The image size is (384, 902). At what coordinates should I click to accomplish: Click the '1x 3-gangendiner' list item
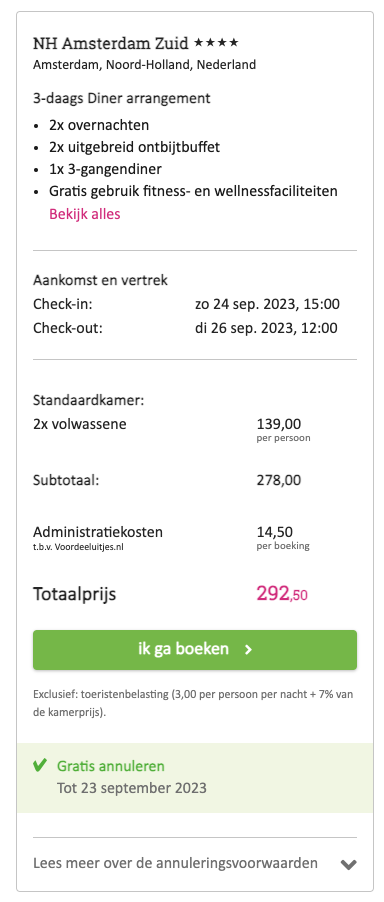pyautogui.click(x=106, y=169)
